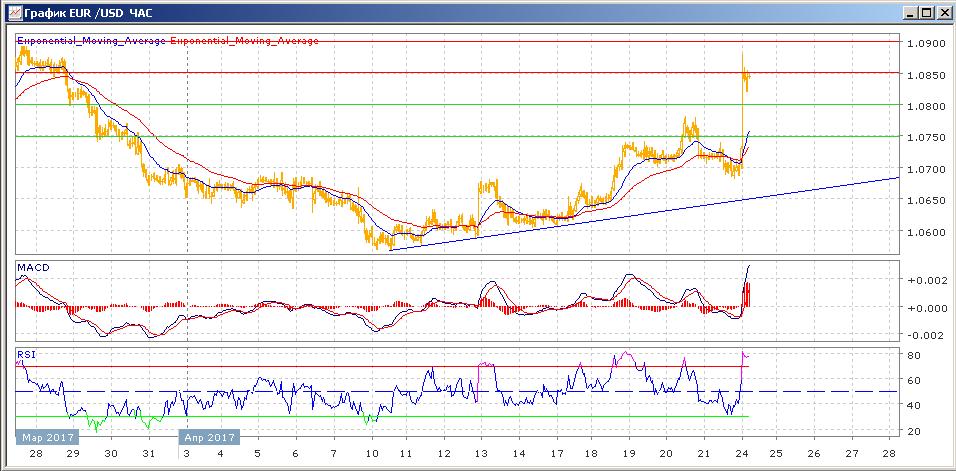Click date axis label 12
The image size is (956, 471).
point(443,454)
